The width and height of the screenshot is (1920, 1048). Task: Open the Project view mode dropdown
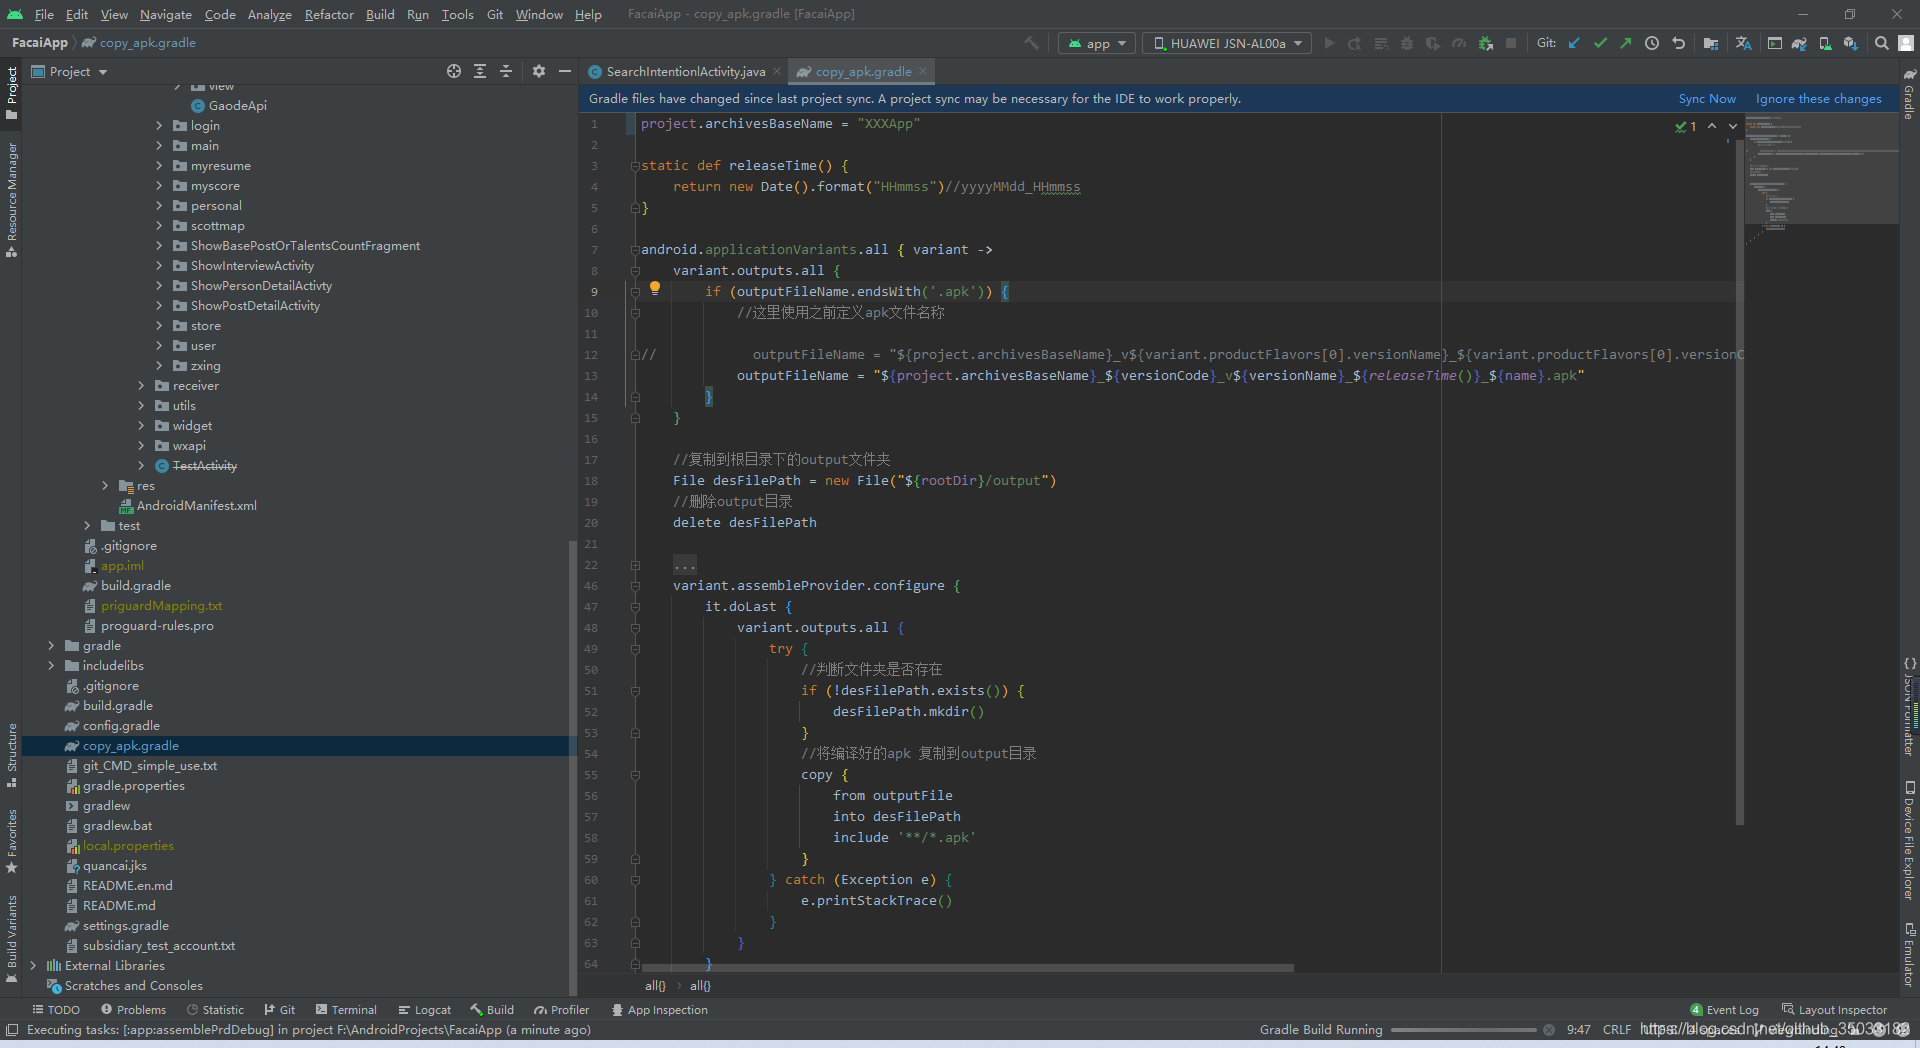click(70, 71)
